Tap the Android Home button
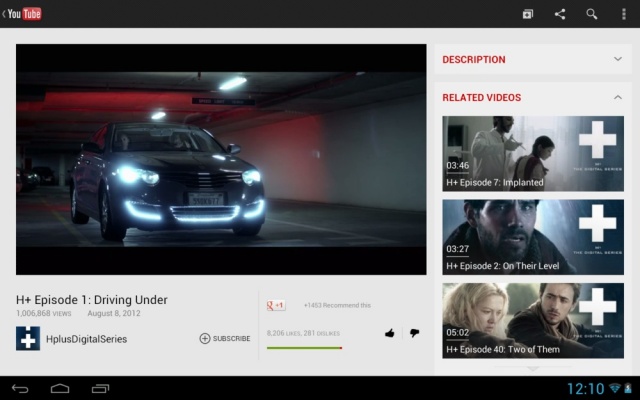Viewport: 640px width, 400px height. (x=60, y=389)
